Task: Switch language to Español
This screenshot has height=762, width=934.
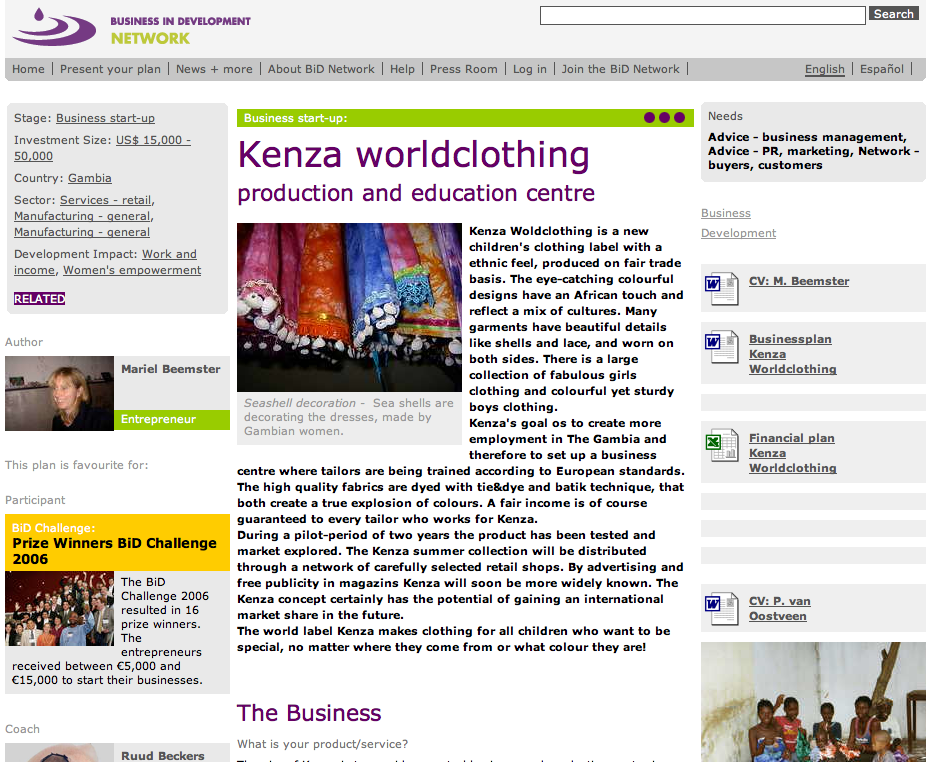Action: tap(881, 69)
